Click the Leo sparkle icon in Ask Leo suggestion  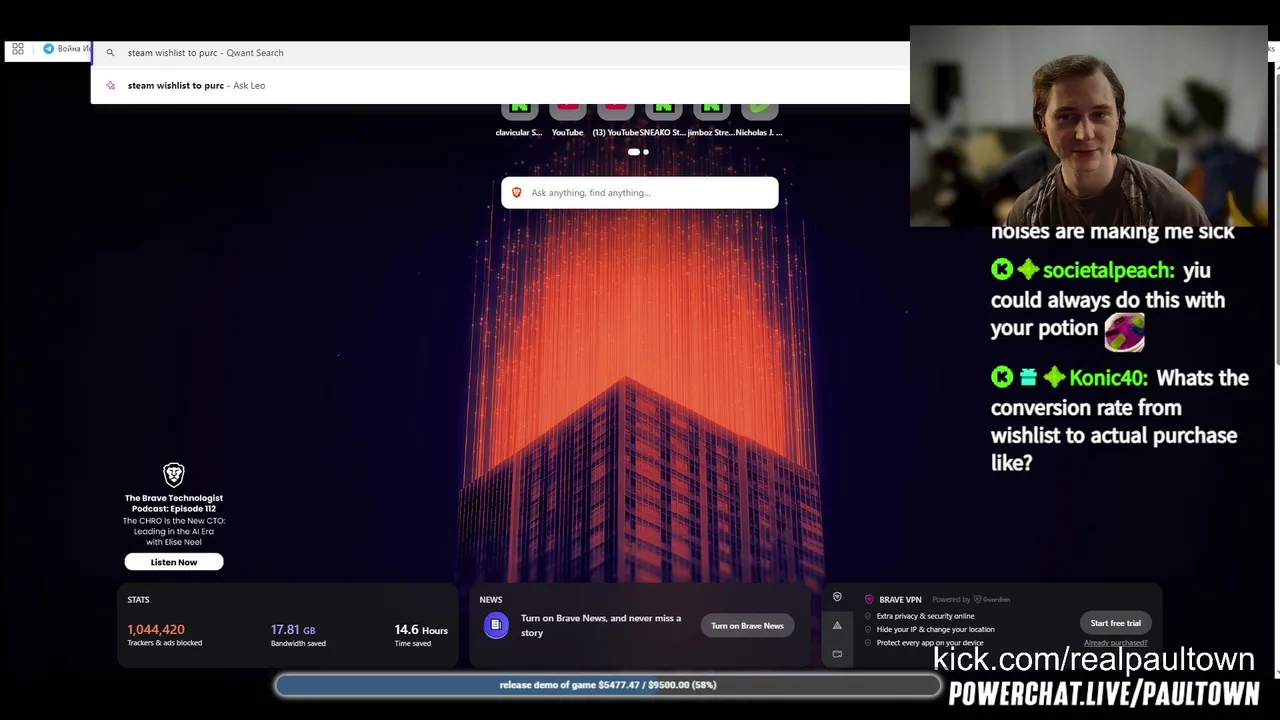(110, 86)
